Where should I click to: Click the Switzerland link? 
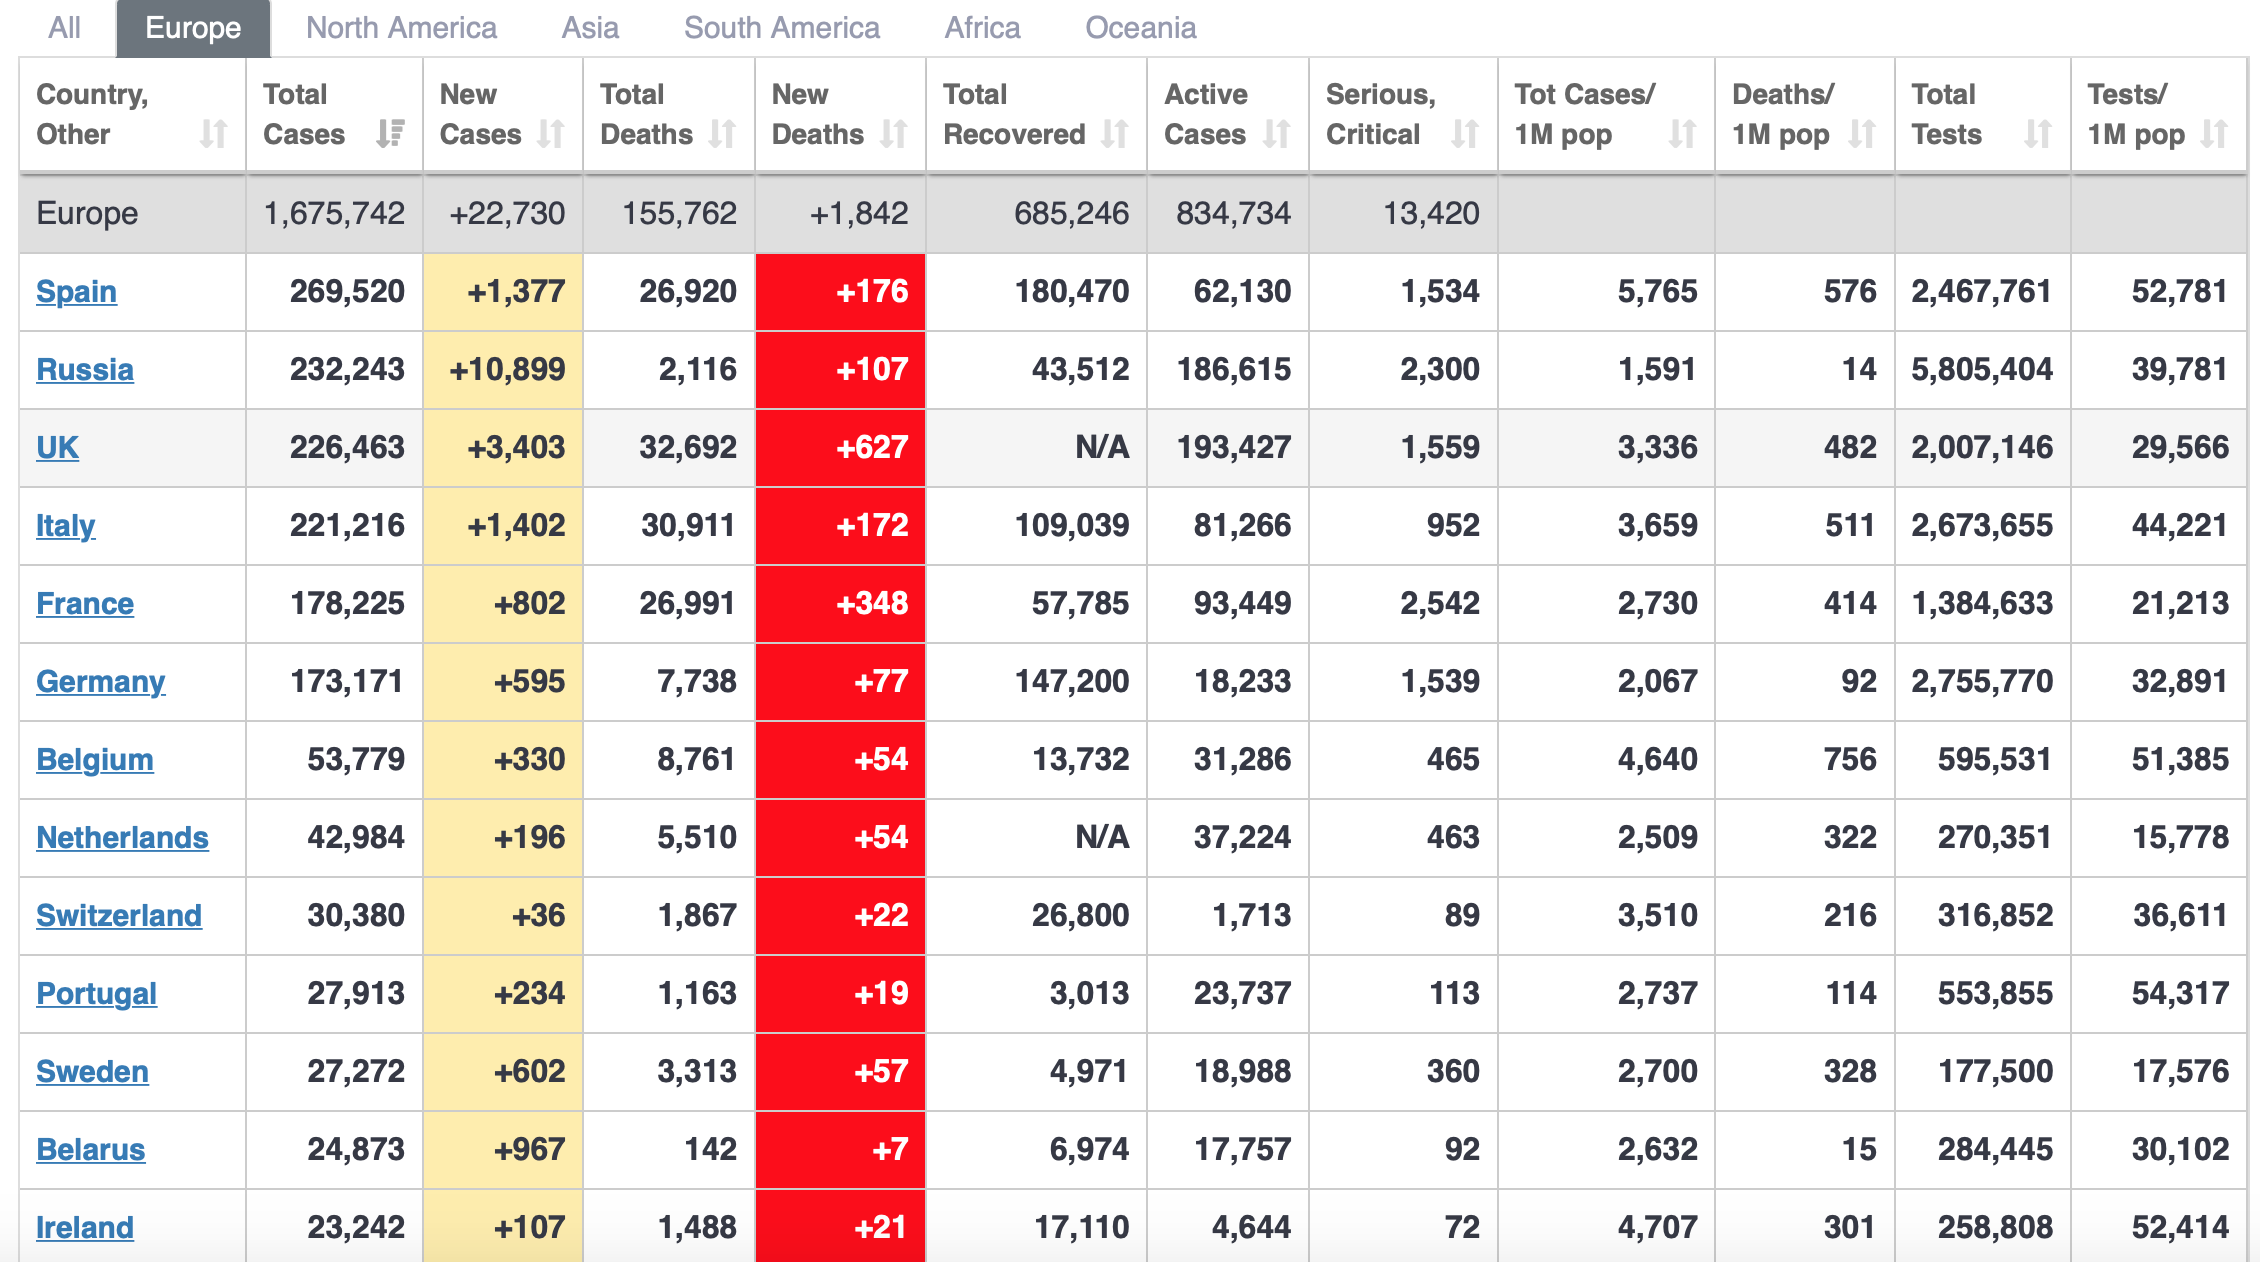click(118, 915)
